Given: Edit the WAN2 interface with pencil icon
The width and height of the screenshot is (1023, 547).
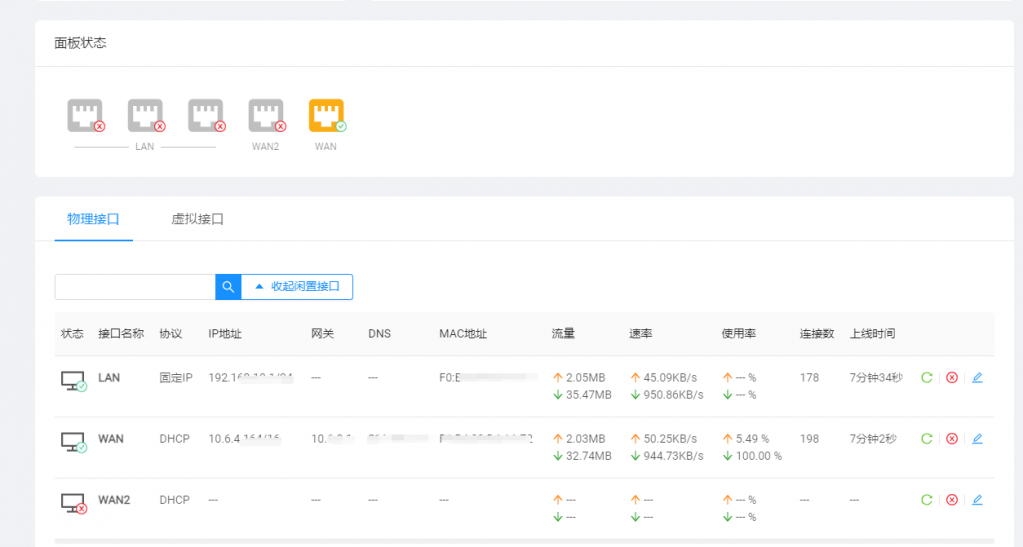Looking at the screenshot, I should [x=977, y=500].
